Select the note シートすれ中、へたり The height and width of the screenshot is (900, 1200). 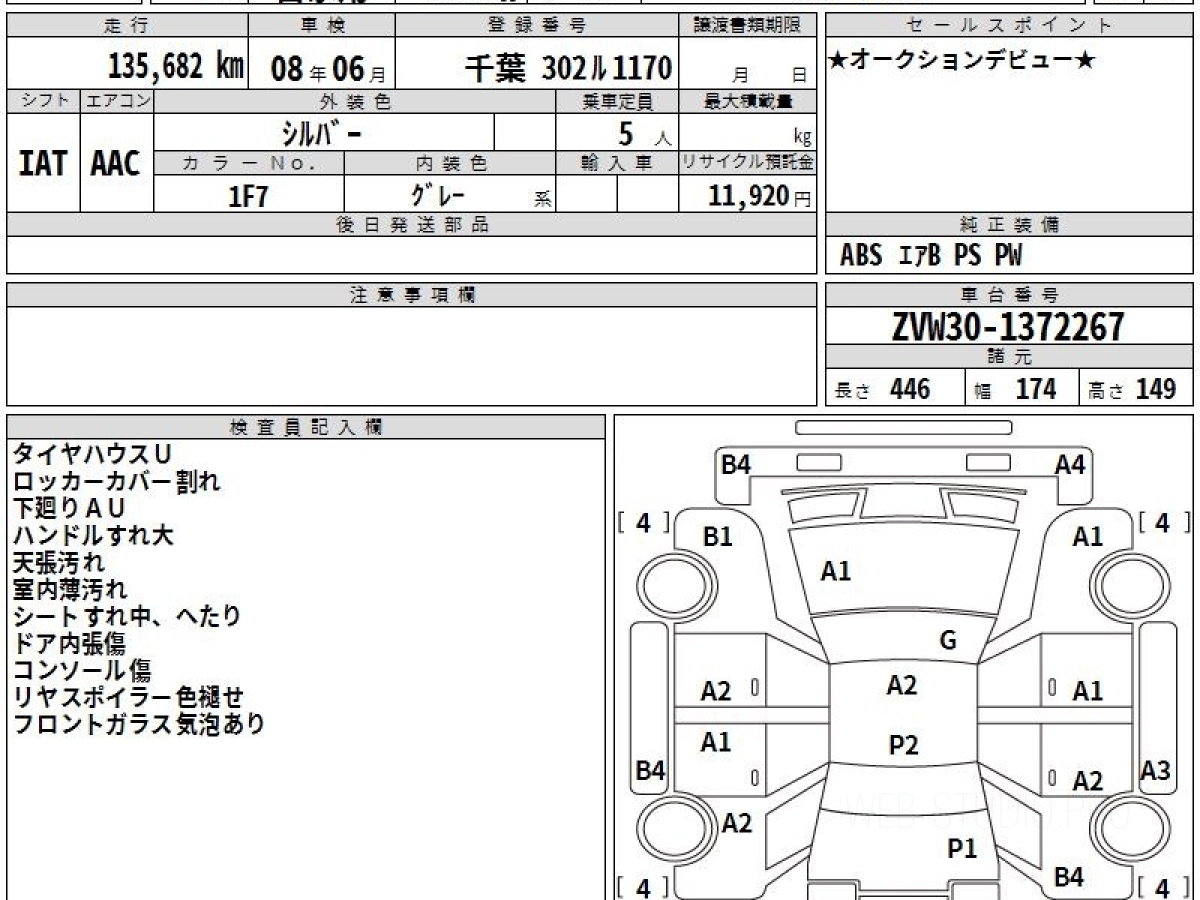(x=127, y=616)
